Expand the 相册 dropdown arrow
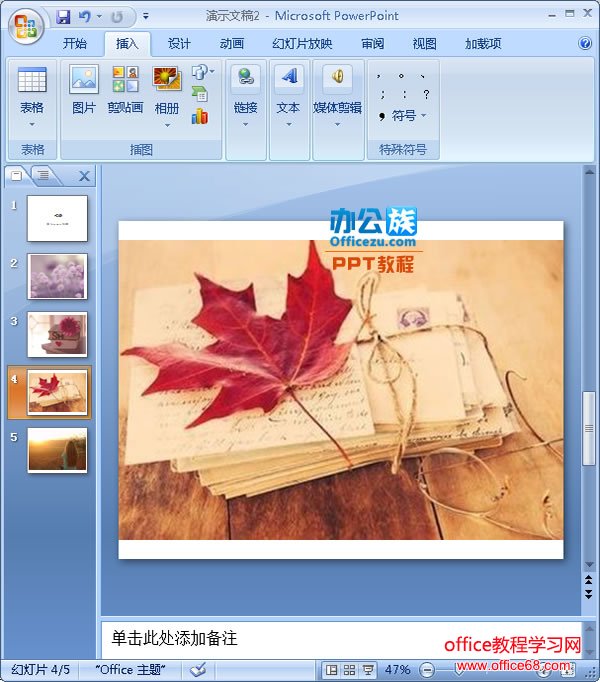 click(168, 125)
